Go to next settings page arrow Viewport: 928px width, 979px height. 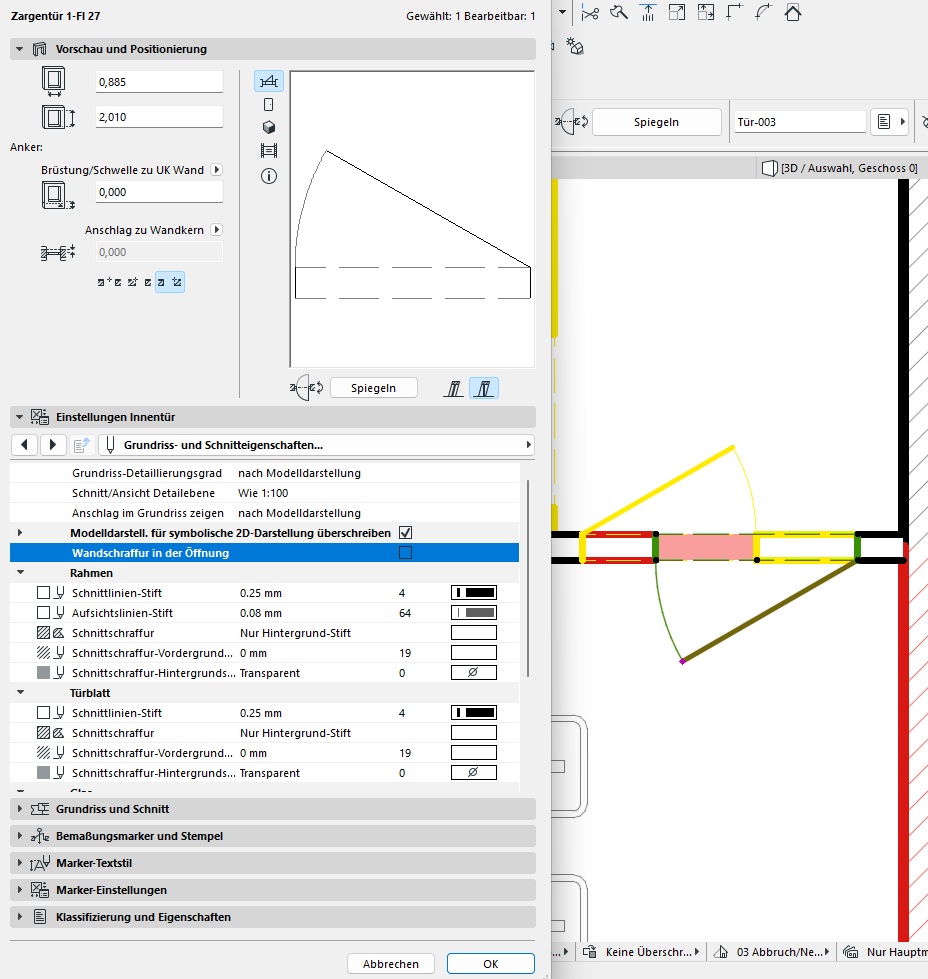click(x=53, y=445)
